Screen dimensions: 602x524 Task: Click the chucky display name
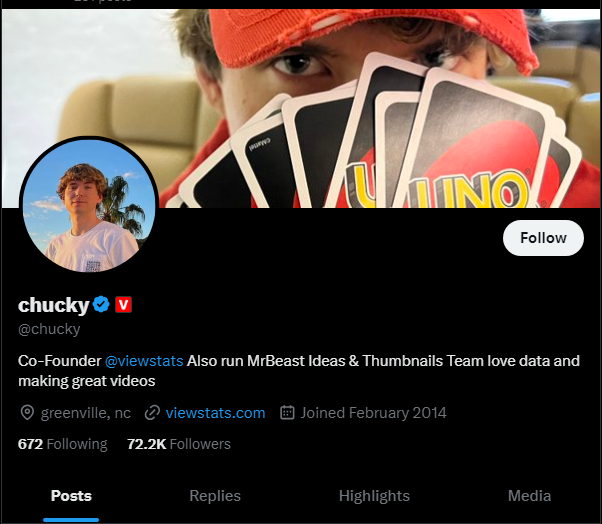[54, 305]
